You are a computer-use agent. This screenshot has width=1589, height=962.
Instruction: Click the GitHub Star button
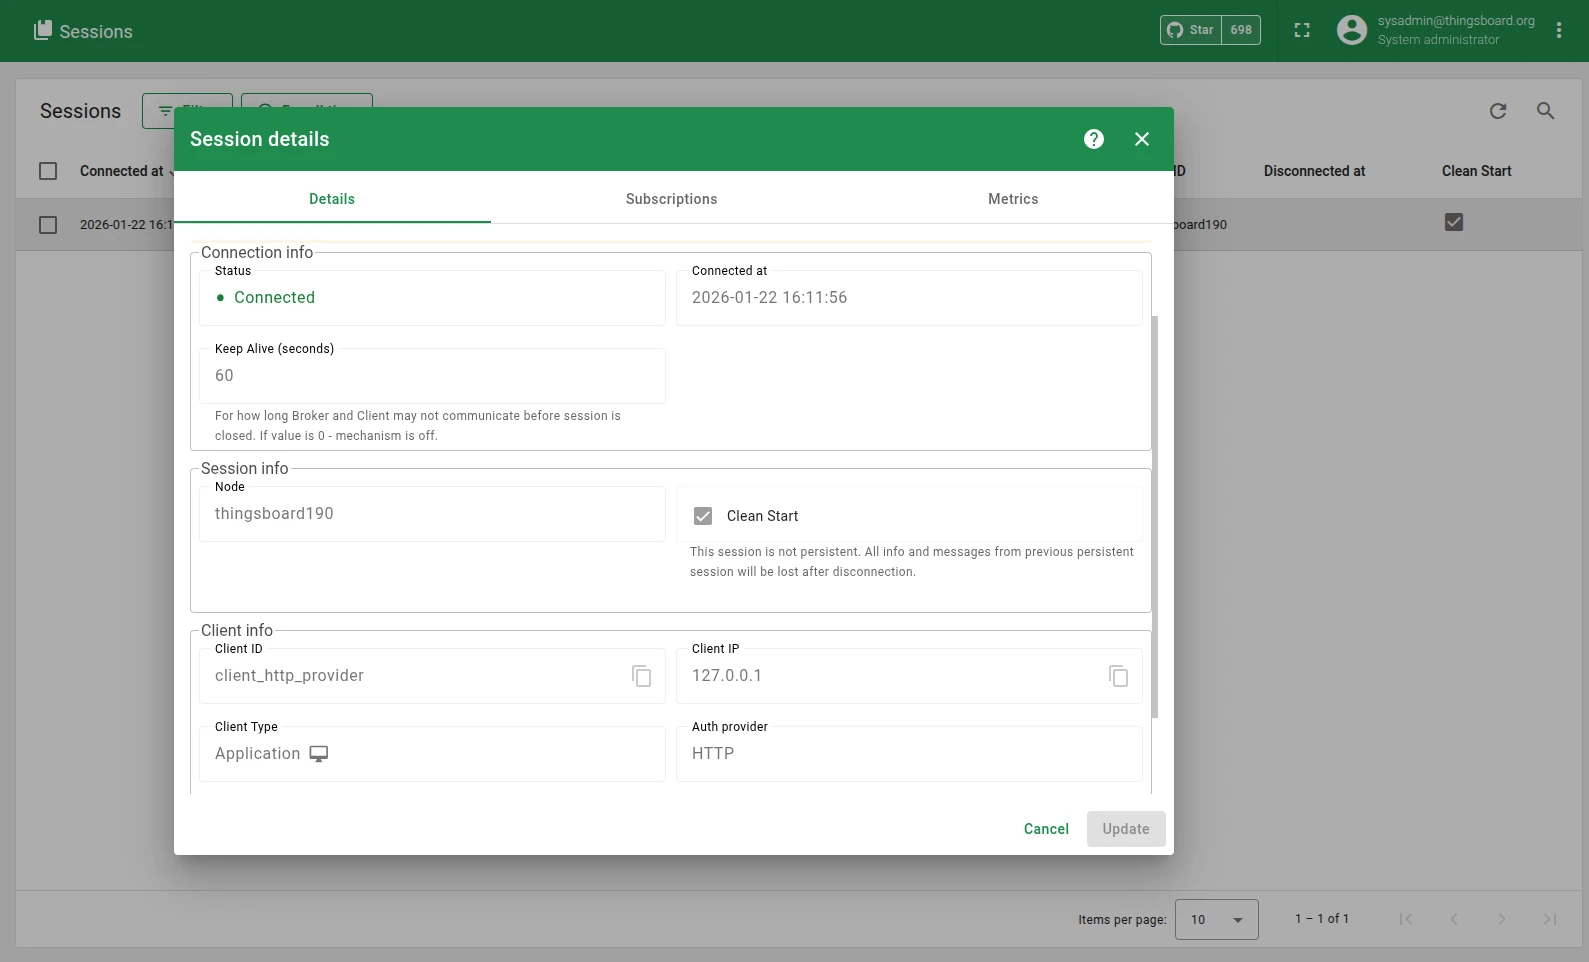pos(1191,30)
